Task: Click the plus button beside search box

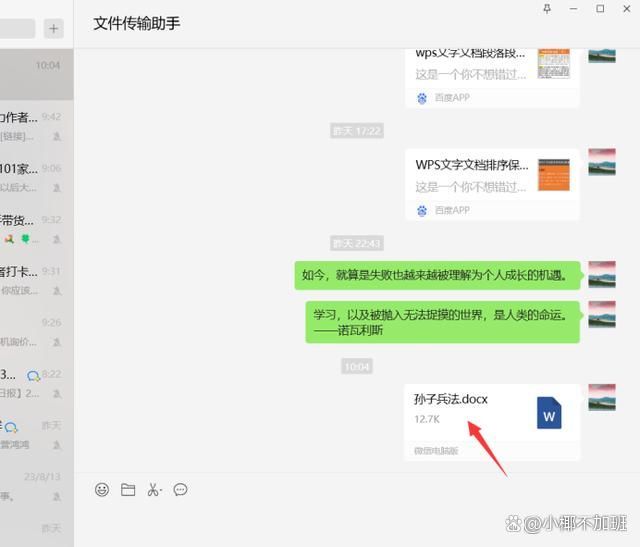Action: 53,29
